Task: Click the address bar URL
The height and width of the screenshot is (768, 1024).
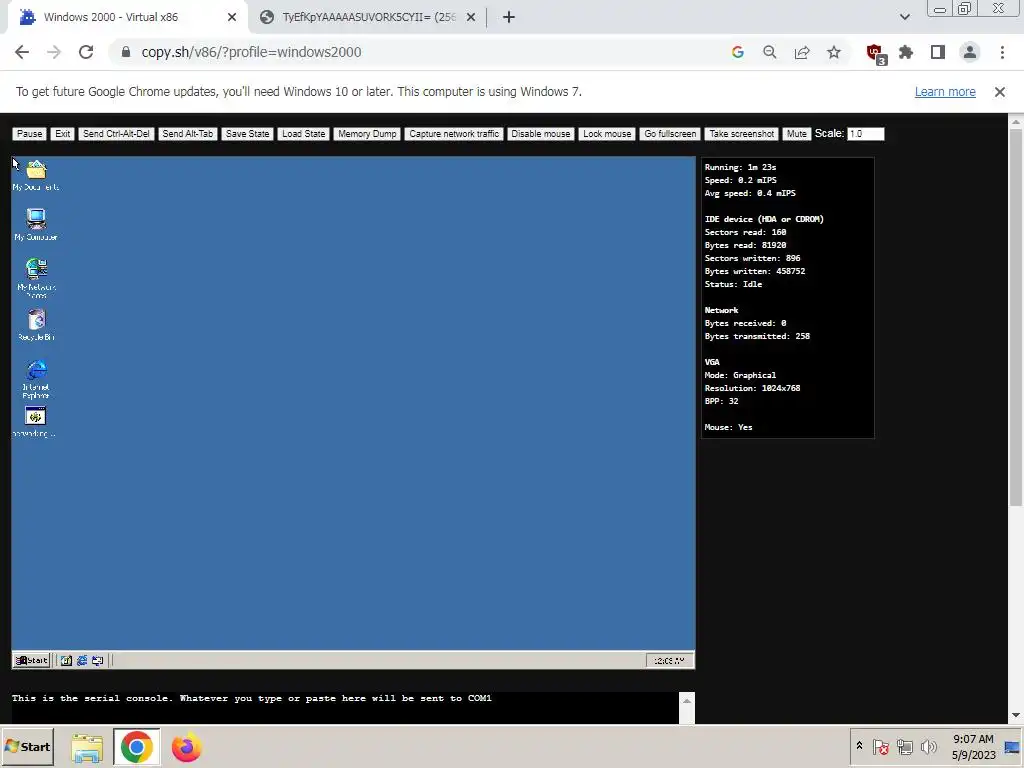Action: (251, 52)
